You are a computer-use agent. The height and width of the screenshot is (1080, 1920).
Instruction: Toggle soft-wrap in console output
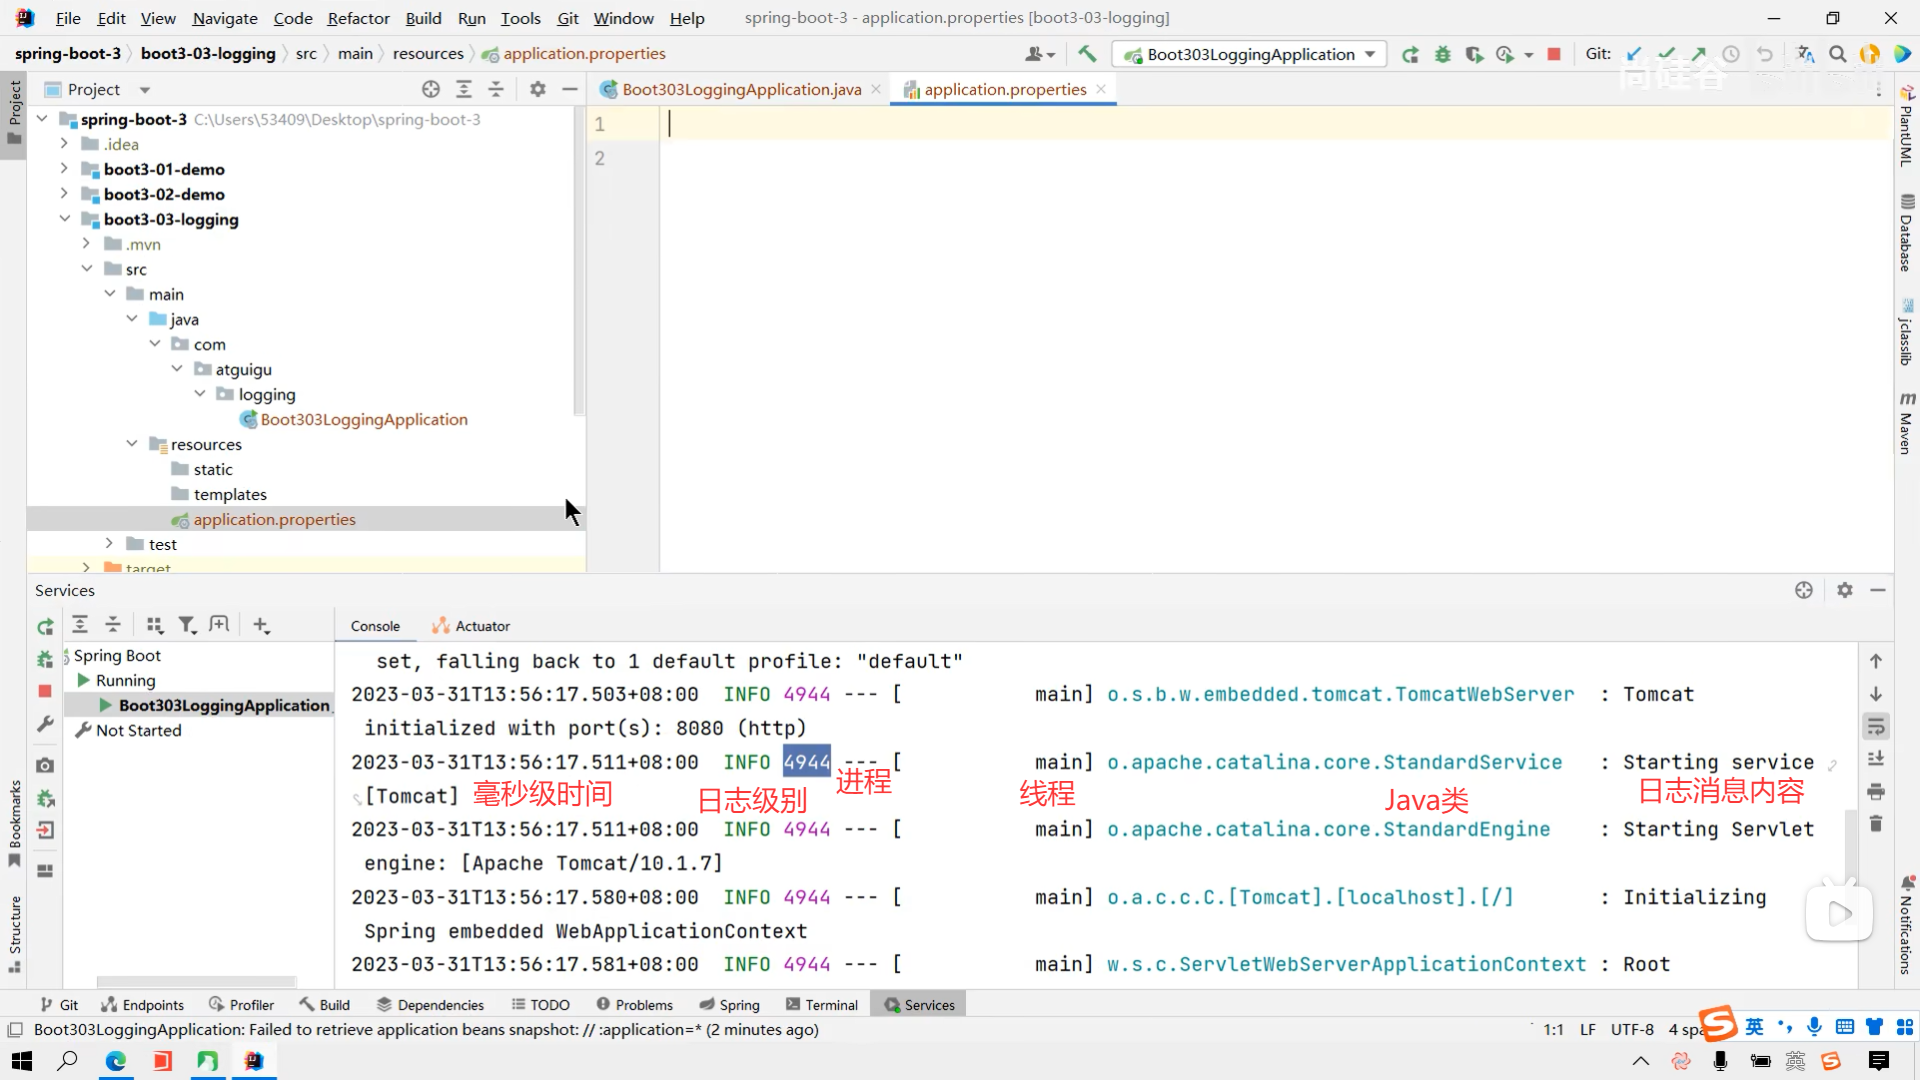pos(1876,726)
